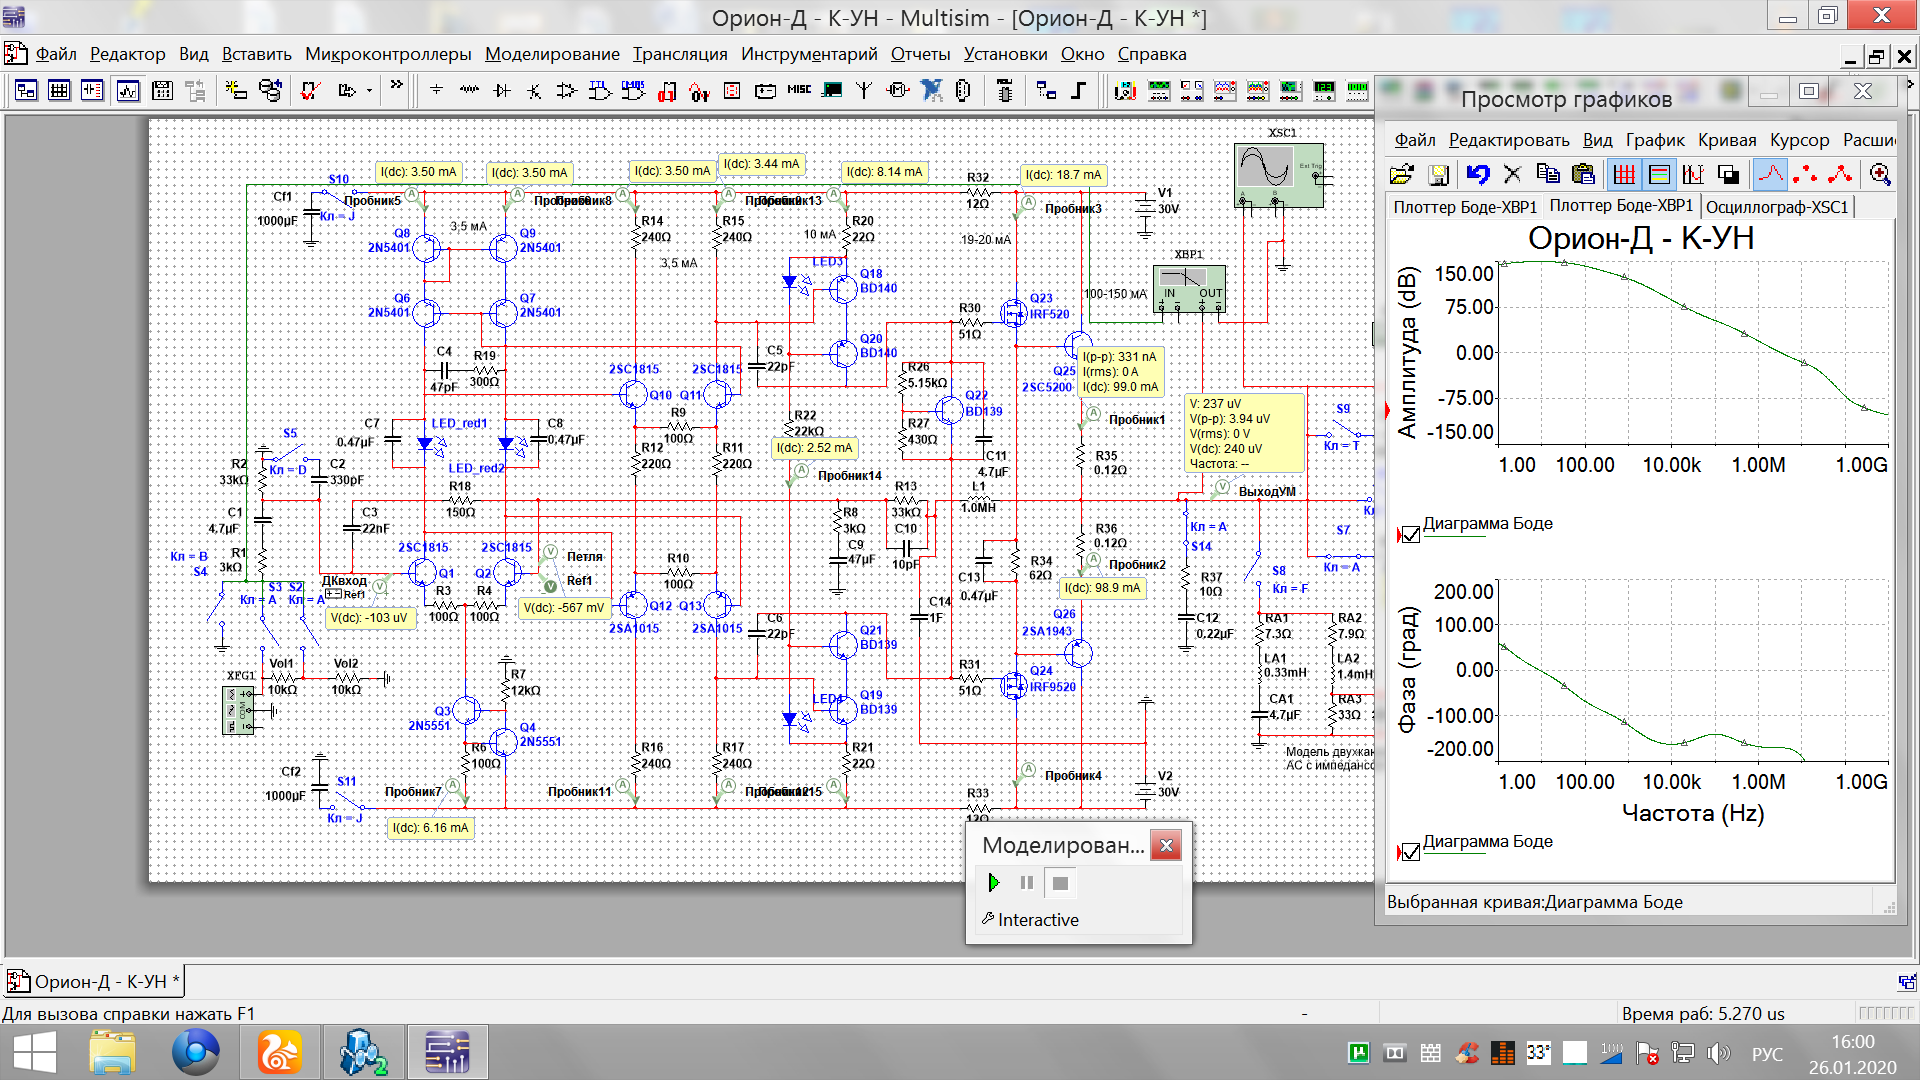Open the Grapher view toolbar icon
1921x1080 pixels.
pyautogui.click(x=127, y=90)
